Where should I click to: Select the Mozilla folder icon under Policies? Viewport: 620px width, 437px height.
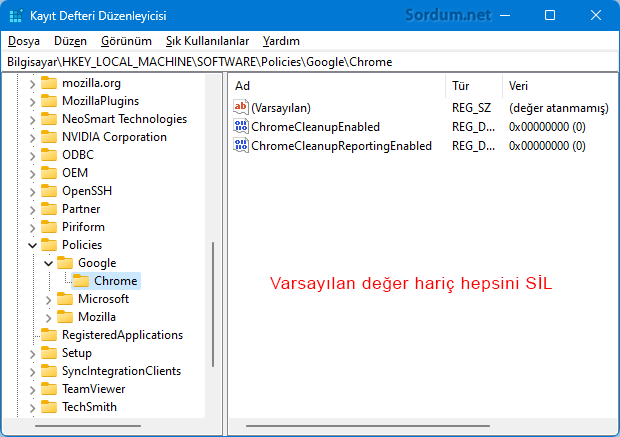point(65,317)
